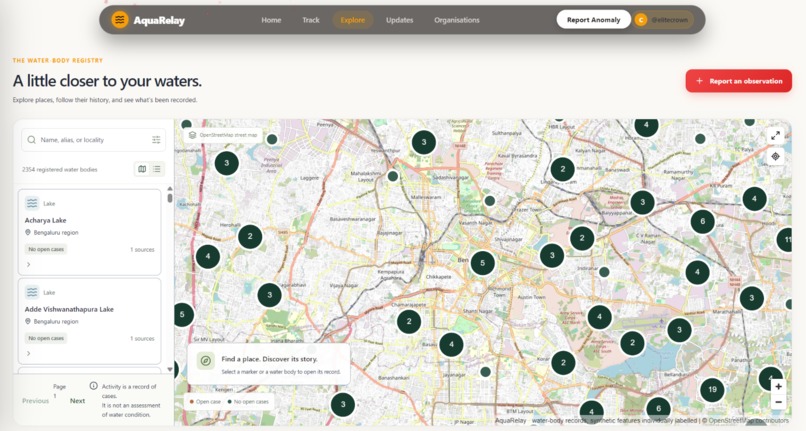Select single marker near Frazer Town
The width and height of the screenshot is (806, 431).
click(490, 201)
